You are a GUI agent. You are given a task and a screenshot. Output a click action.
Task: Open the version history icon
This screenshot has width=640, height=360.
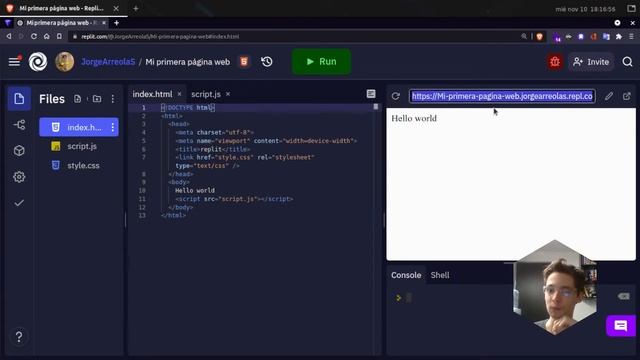[267, 62]
